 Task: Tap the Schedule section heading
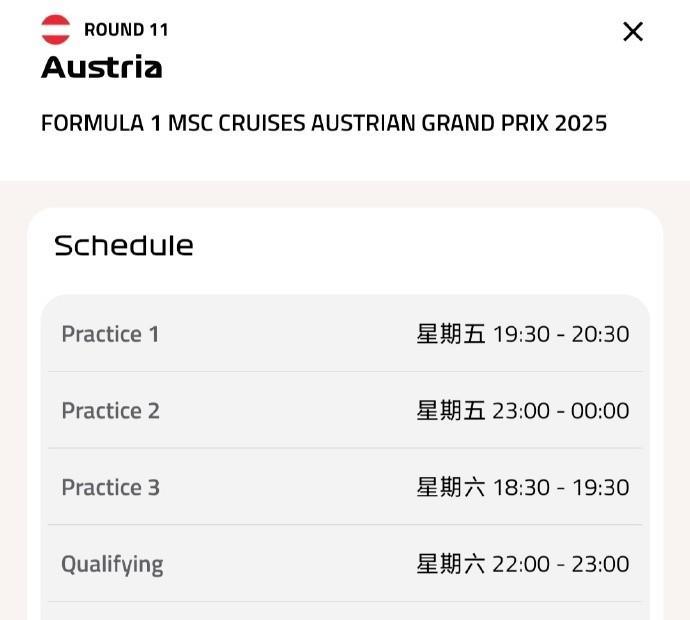click(x=124, y=246)
